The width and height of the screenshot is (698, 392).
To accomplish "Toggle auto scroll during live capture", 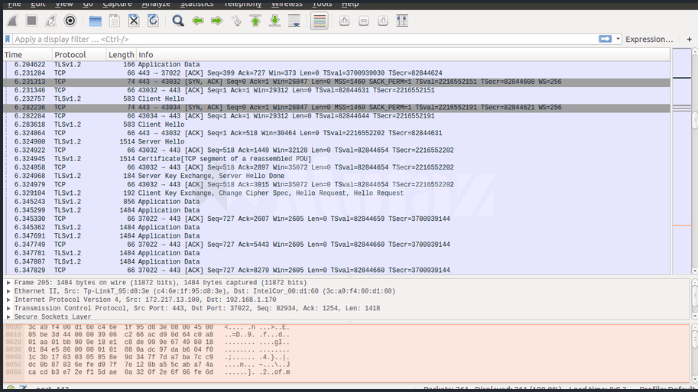I will pyautogui.click(x=294, y=21).
